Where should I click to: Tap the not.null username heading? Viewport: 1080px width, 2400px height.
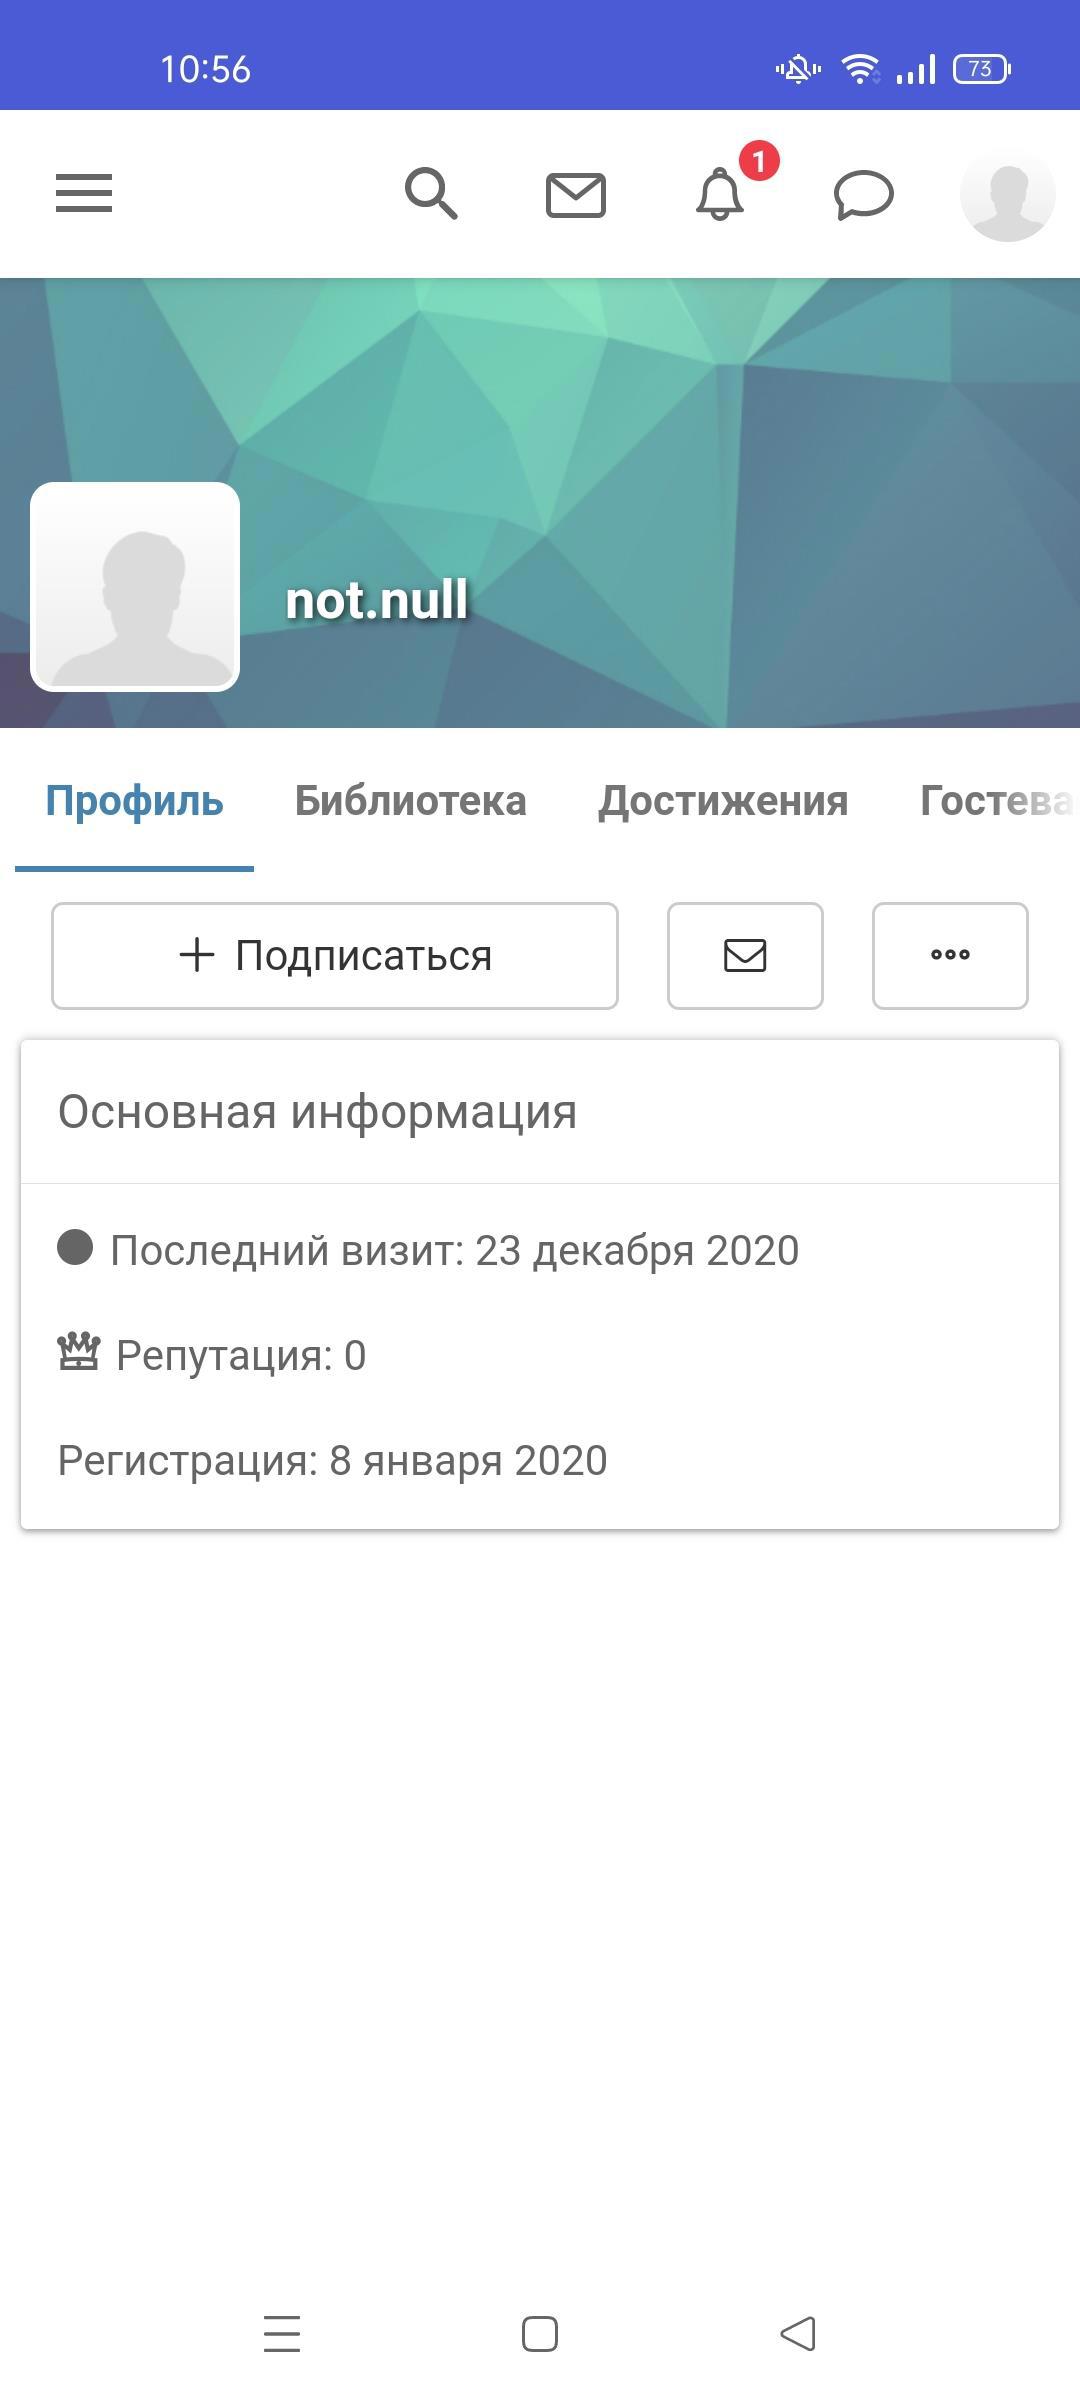pyautogui.click(x=377, y=600)
